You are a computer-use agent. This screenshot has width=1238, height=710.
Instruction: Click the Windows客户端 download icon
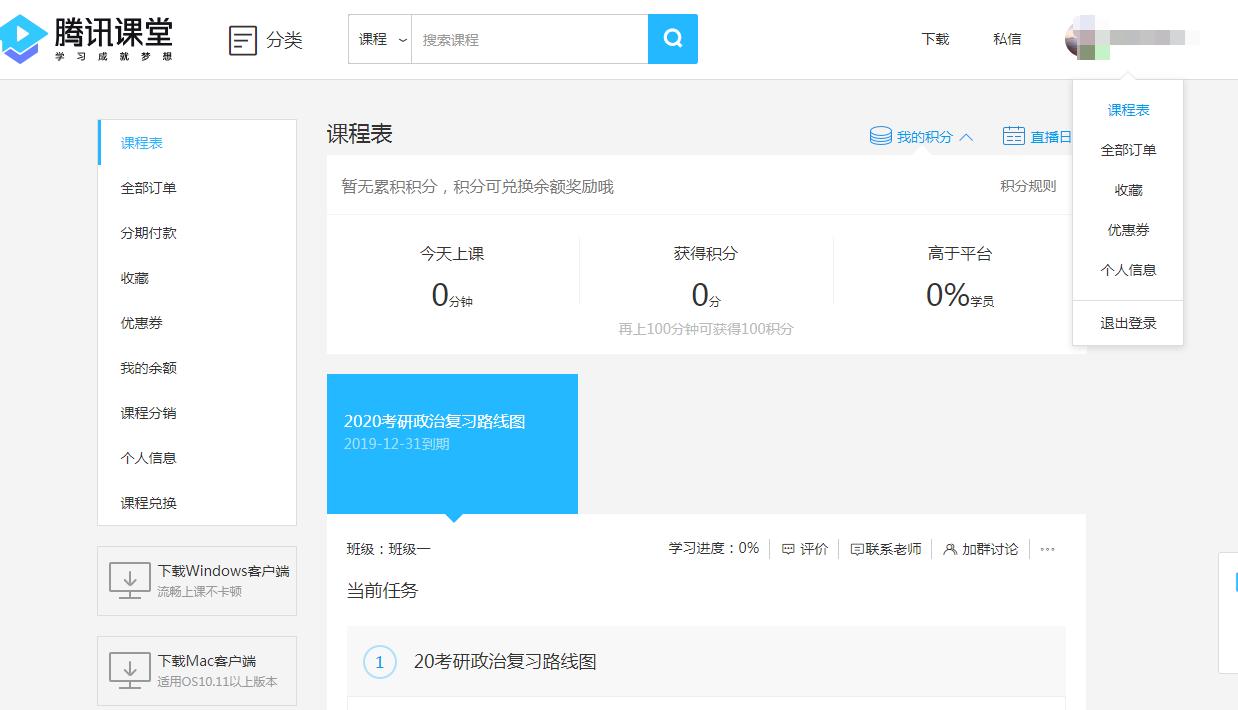pyautogui.click(x=129, y=581)
